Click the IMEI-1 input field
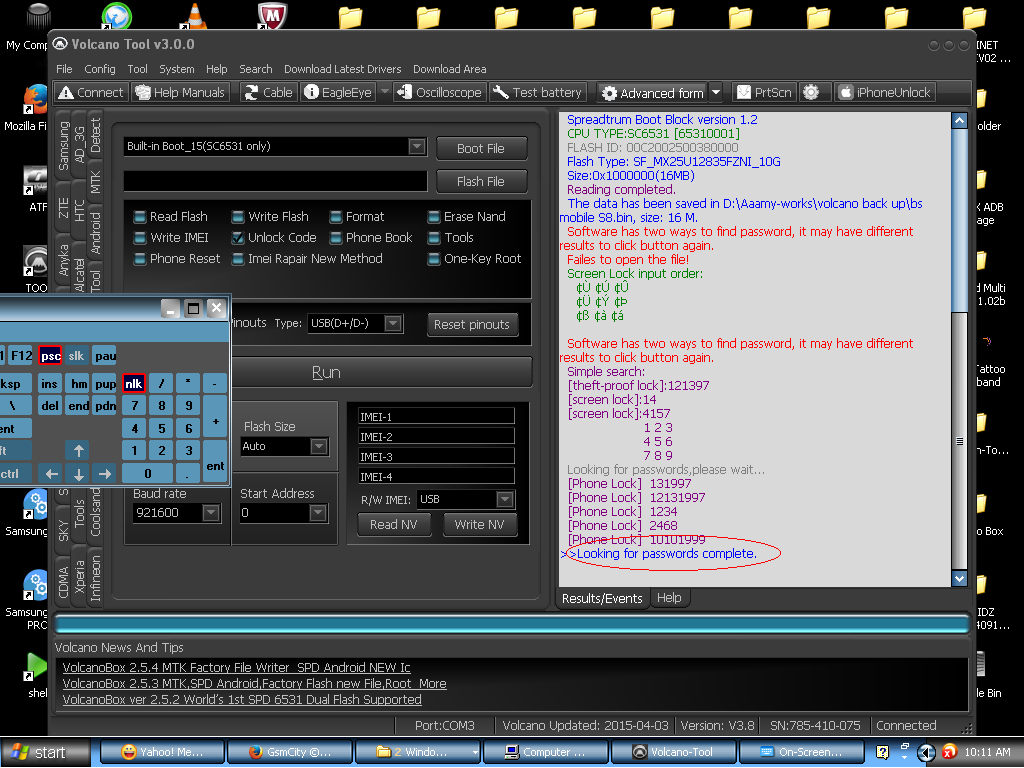The height and width of the screenshot is (768, 1024). point(436,416)
